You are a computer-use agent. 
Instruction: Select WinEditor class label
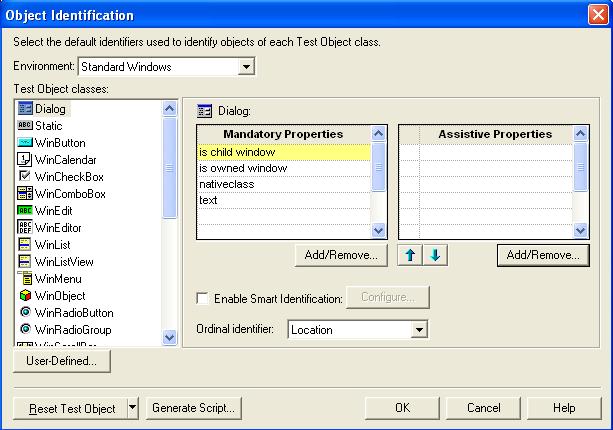point(58,228)
